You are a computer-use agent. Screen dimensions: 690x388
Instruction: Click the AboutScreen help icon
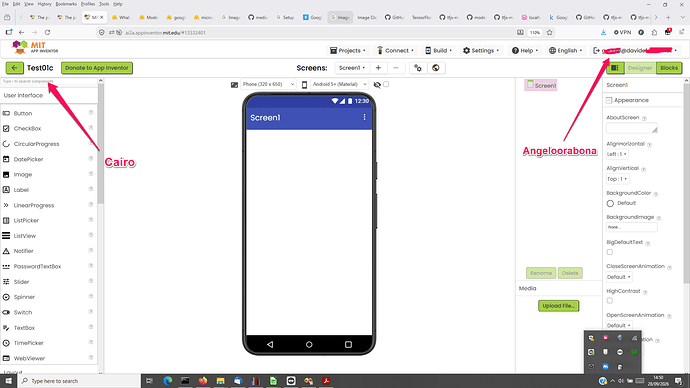(x=644, y=118)
